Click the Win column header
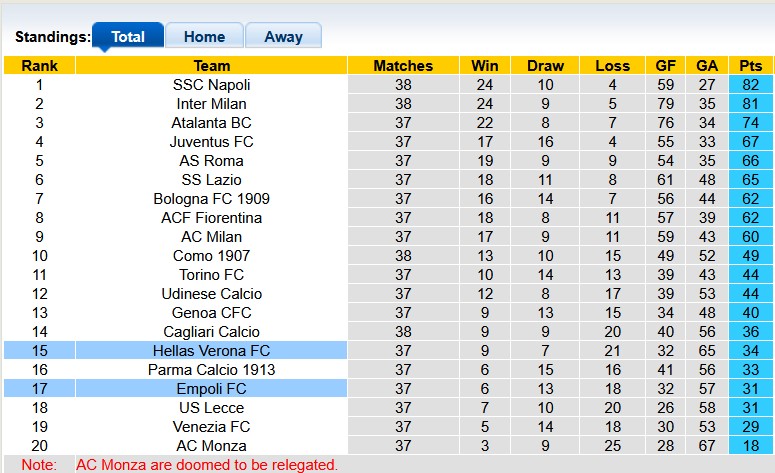This screenshot has width=775, height=473. click(x=485, y=66)
